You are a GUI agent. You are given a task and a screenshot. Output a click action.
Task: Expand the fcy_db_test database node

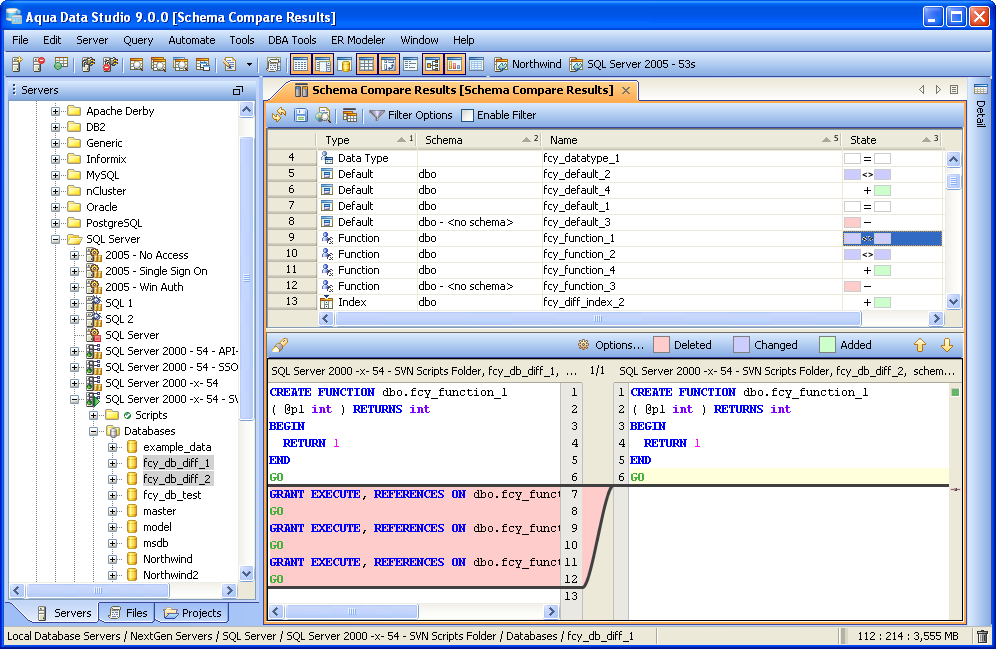coord(113,495)
